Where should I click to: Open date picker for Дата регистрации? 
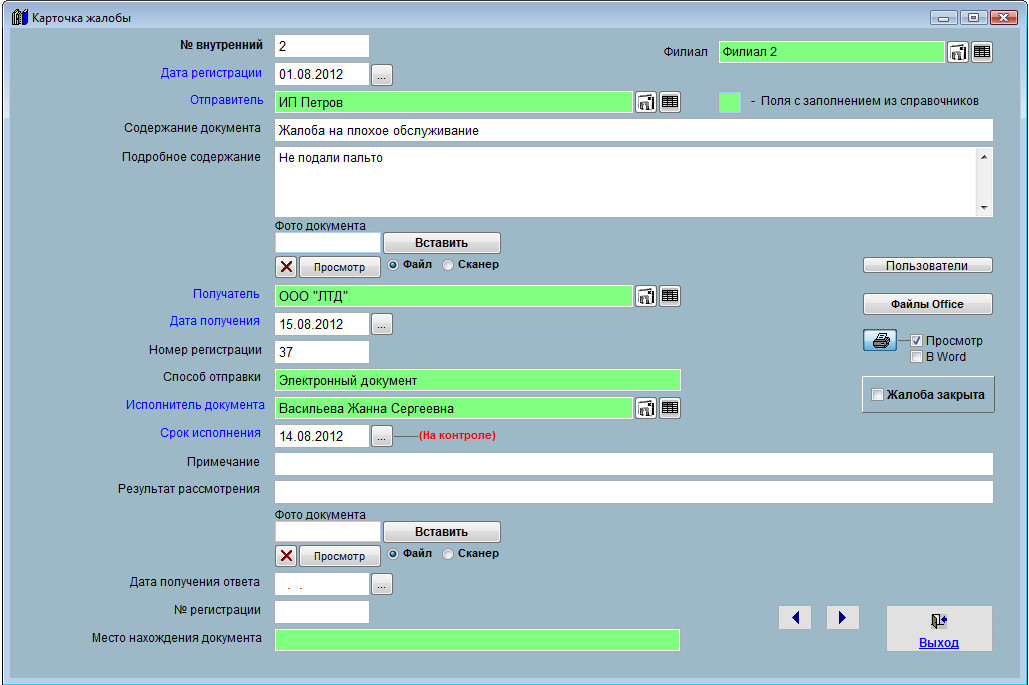(x=382, y=75)
